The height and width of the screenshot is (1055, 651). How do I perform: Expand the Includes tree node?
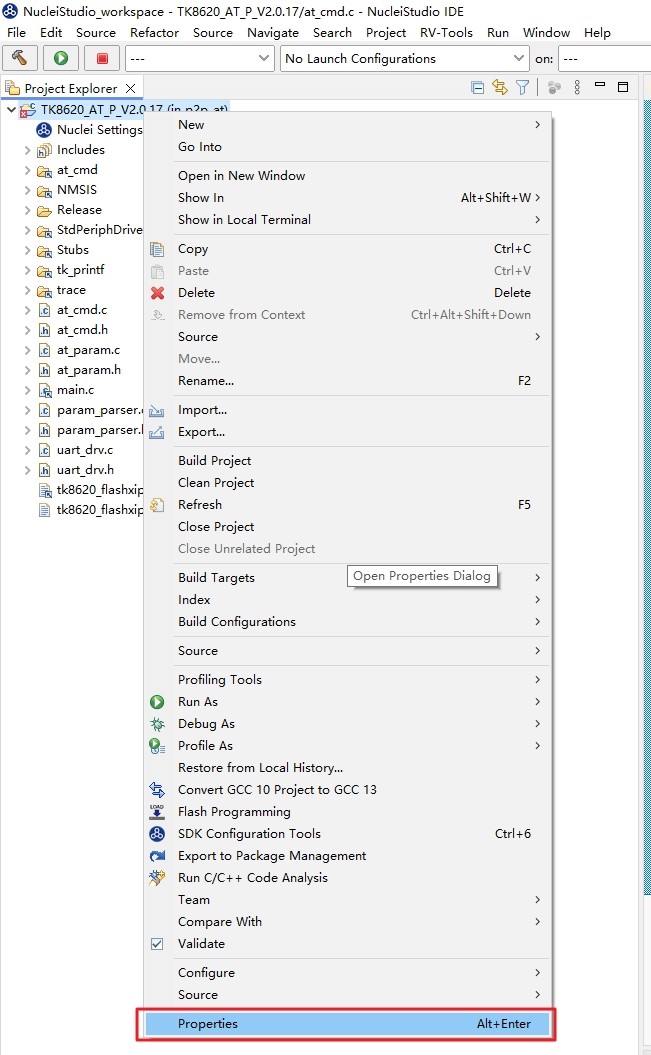tap(28, 150)
